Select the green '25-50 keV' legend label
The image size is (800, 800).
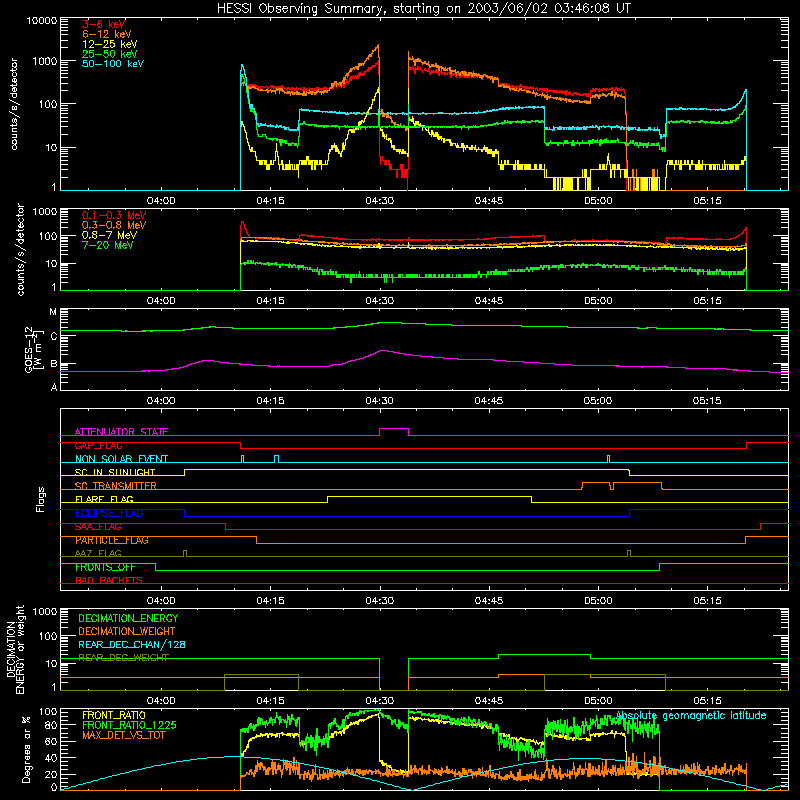pyautogui.click(x=110, y=54)
